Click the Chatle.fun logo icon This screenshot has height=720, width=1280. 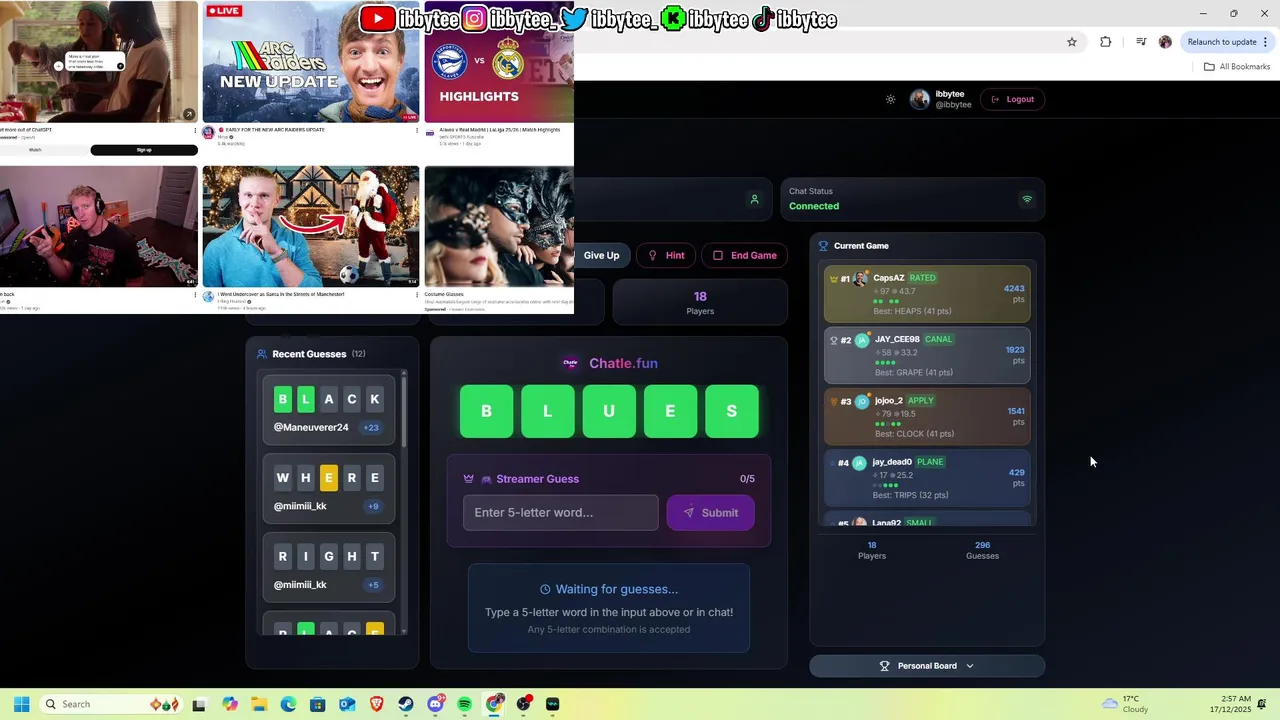tap(570, 363)
